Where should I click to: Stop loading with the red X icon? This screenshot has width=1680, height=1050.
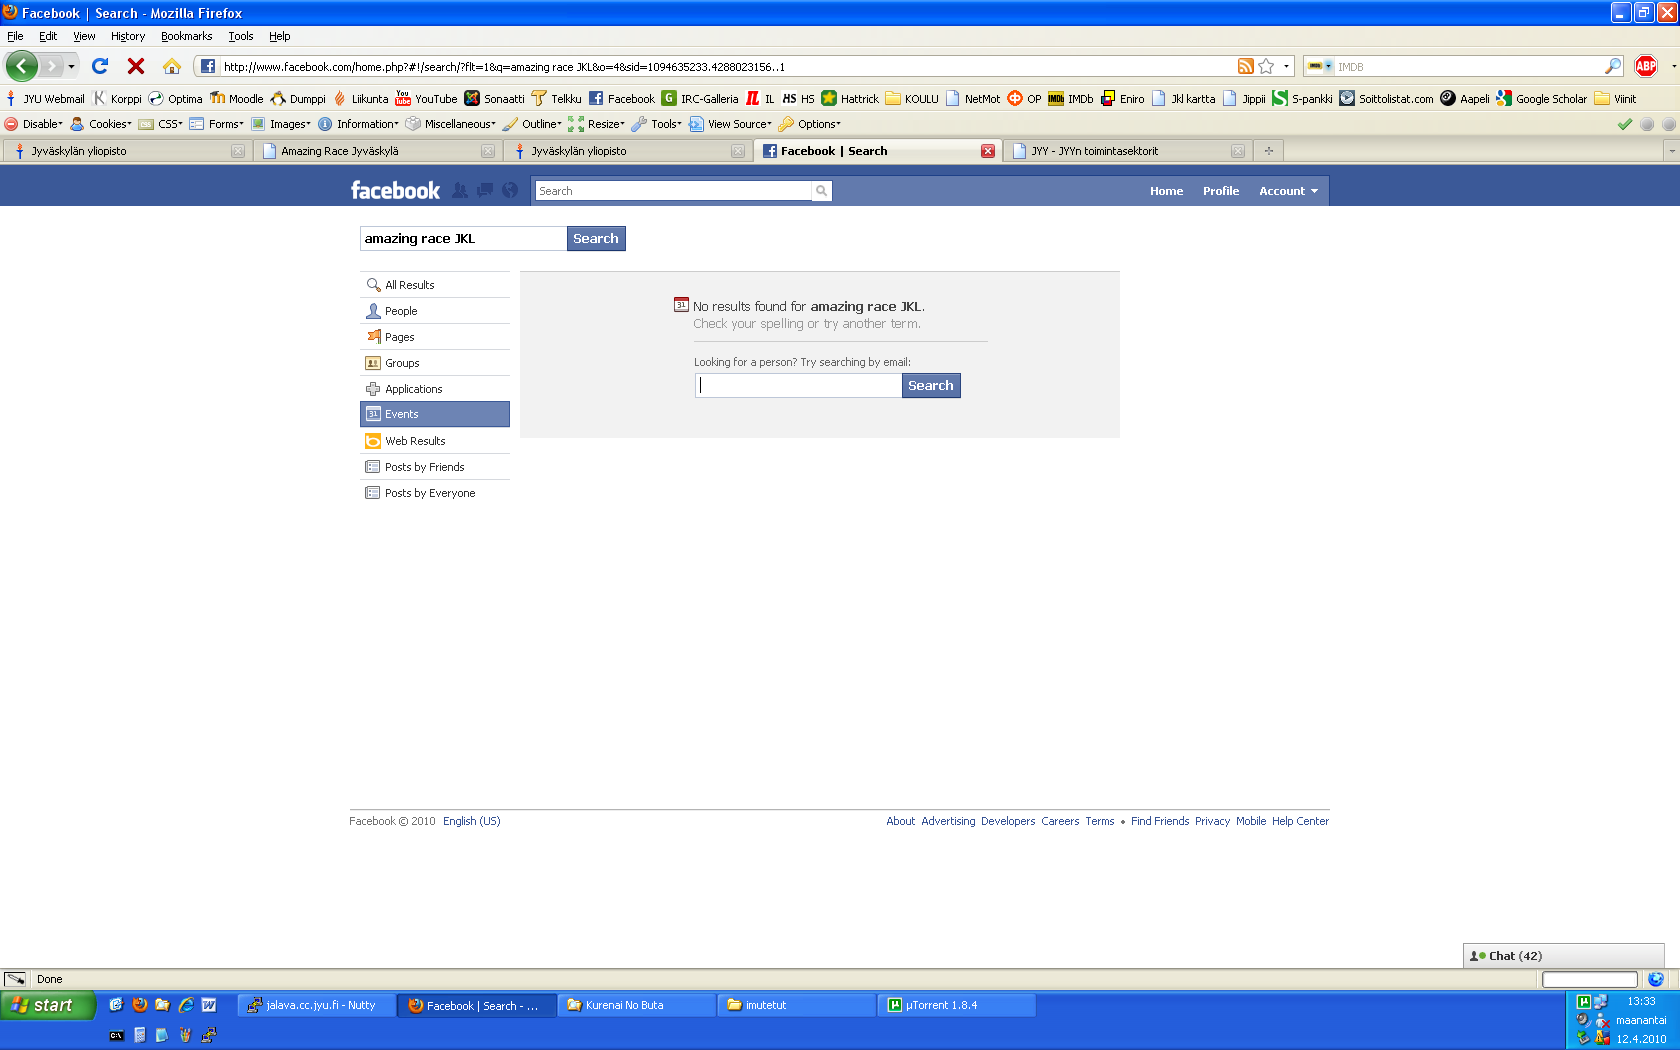pos(136,66)
